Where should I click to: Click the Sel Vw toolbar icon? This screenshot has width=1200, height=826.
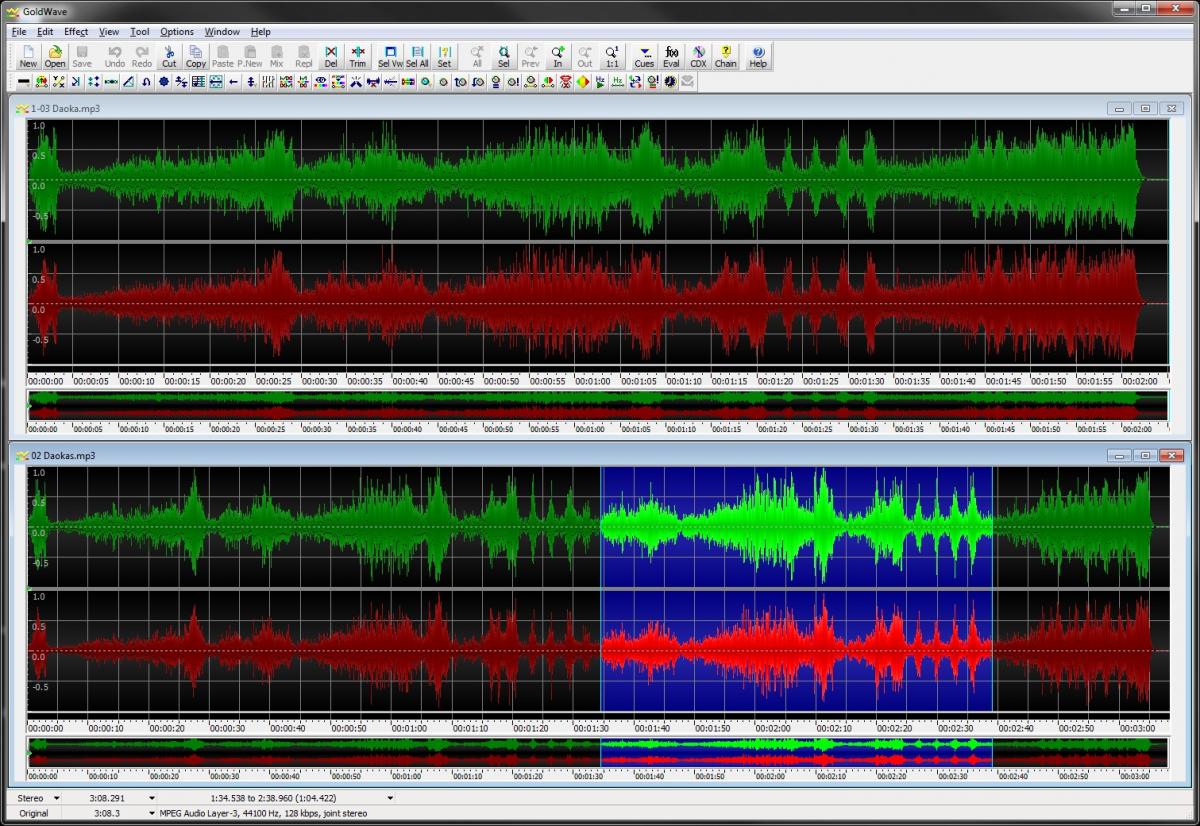tap(390, 56)
